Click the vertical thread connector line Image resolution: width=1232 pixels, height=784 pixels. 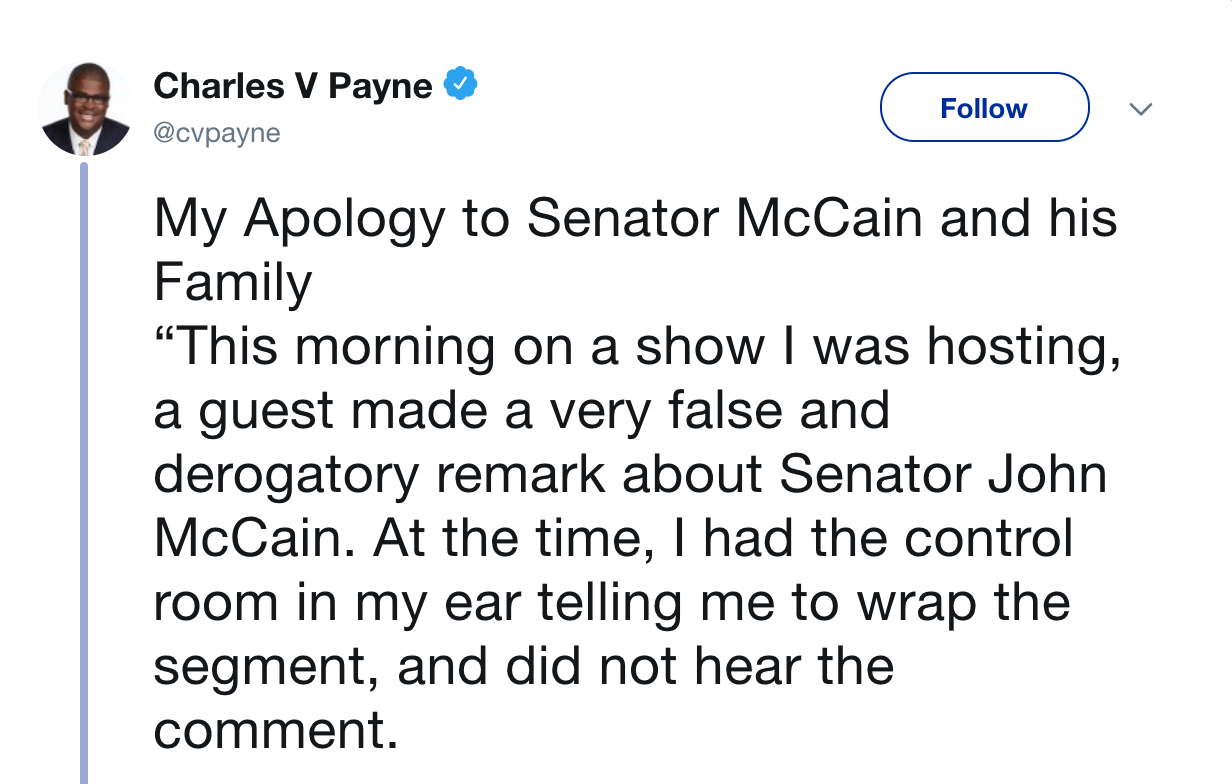[x=84, y=472]
